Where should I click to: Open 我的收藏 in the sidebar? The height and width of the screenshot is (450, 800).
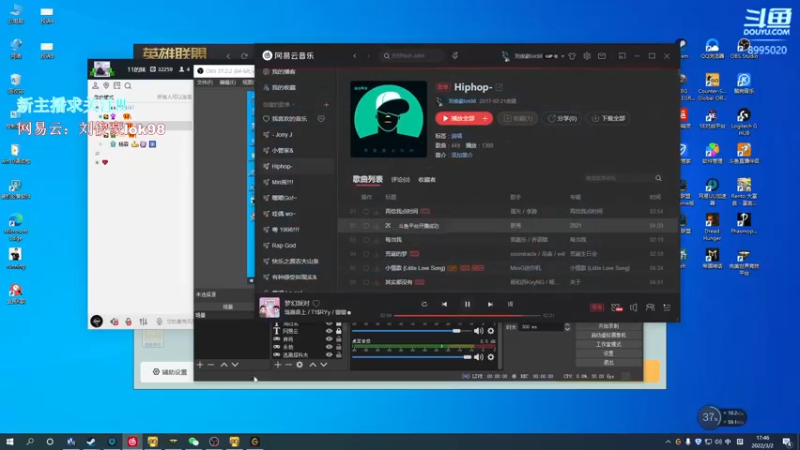click(284, 88)
